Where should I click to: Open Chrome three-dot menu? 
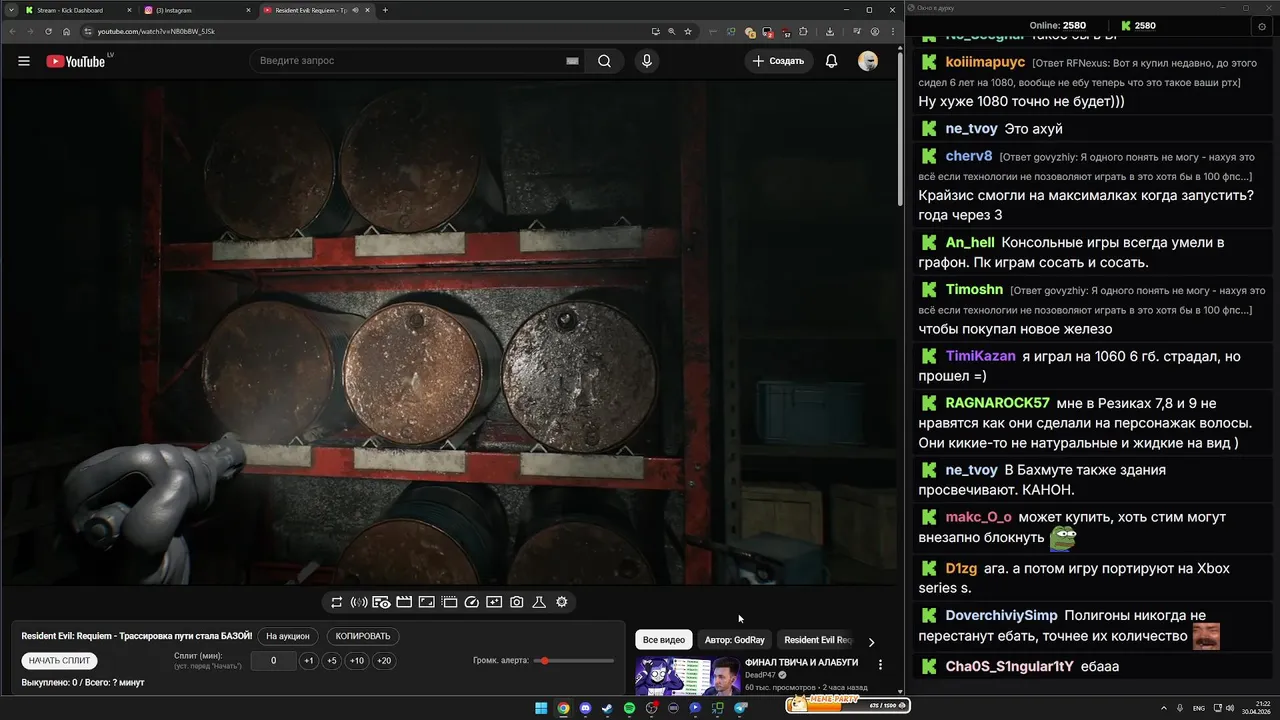click(892, 31)
